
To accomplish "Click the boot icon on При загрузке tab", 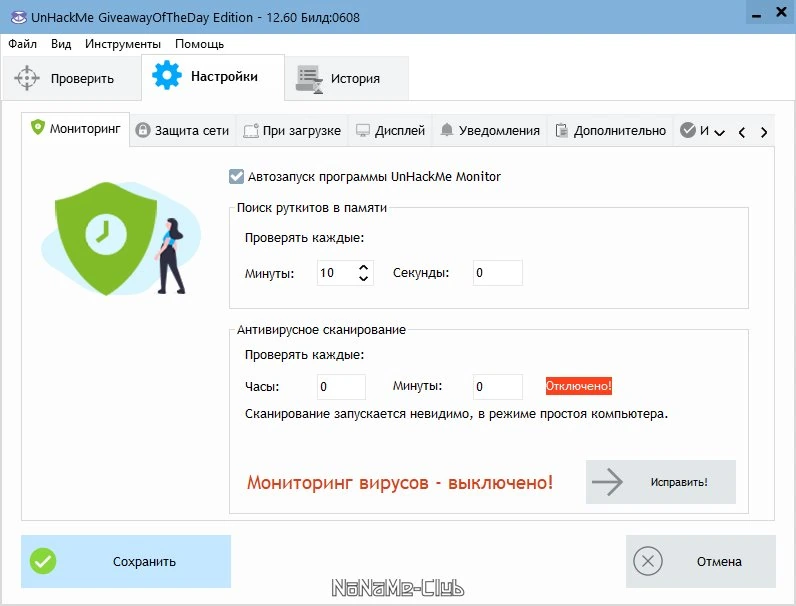I will pos(251,131).
